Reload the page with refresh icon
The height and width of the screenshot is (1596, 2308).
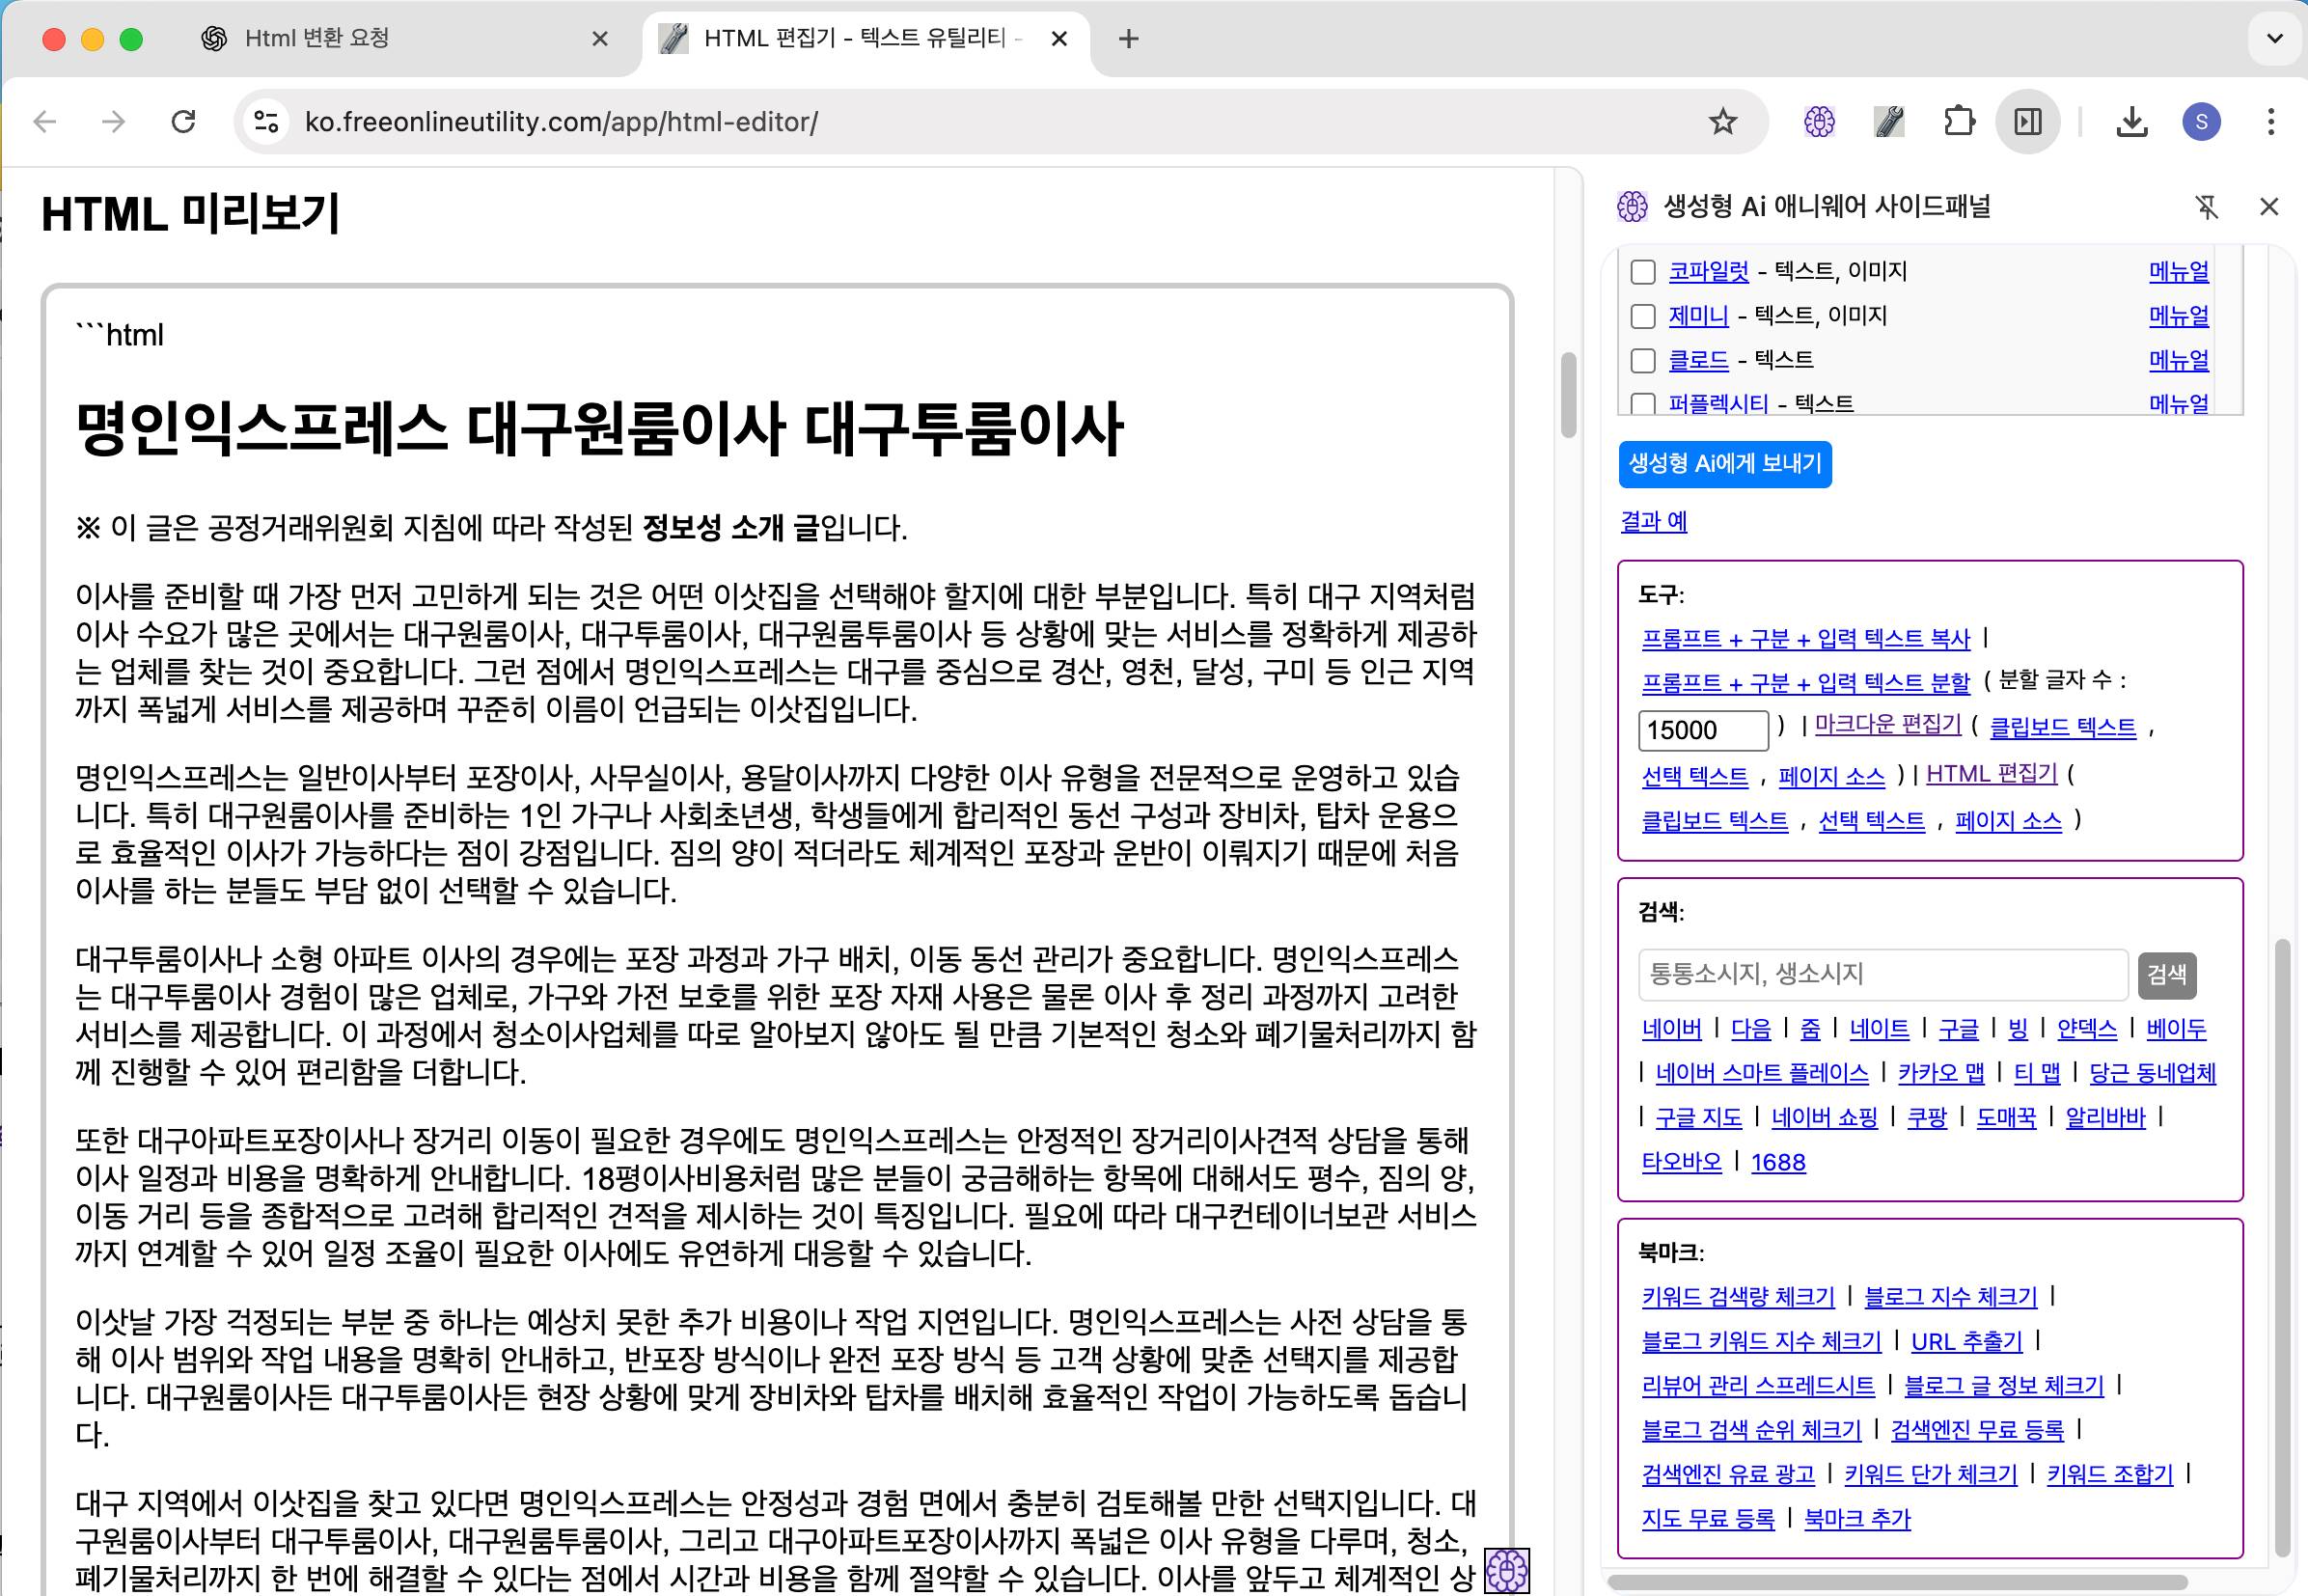[183, 122]
